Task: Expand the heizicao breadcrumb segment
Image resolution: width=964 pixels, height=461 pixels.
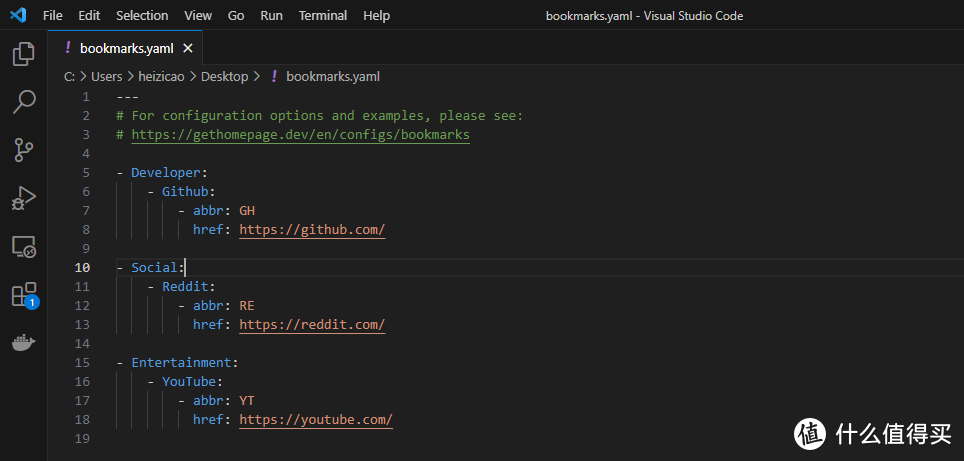Action: click(162, 76)
